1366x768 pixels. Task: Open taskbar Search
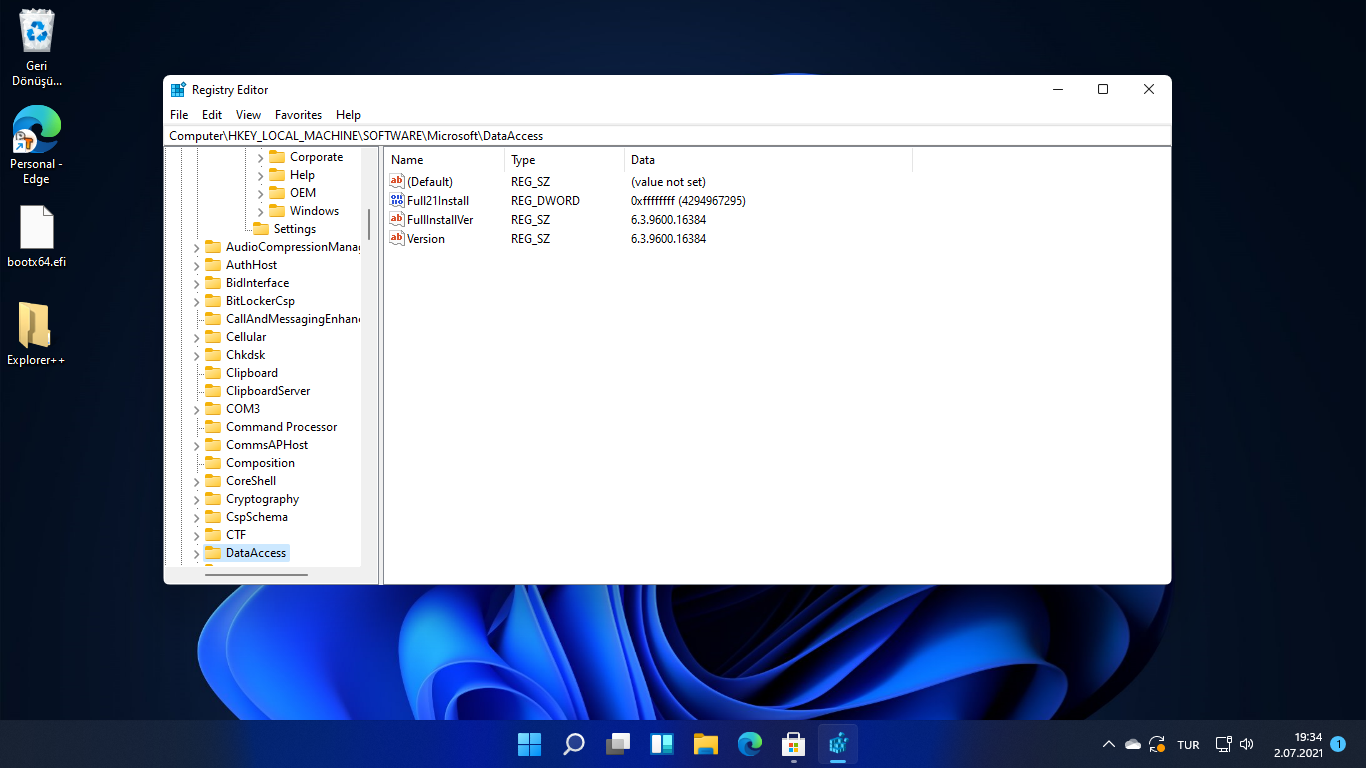pyautogui.click(x=574, y=744)
